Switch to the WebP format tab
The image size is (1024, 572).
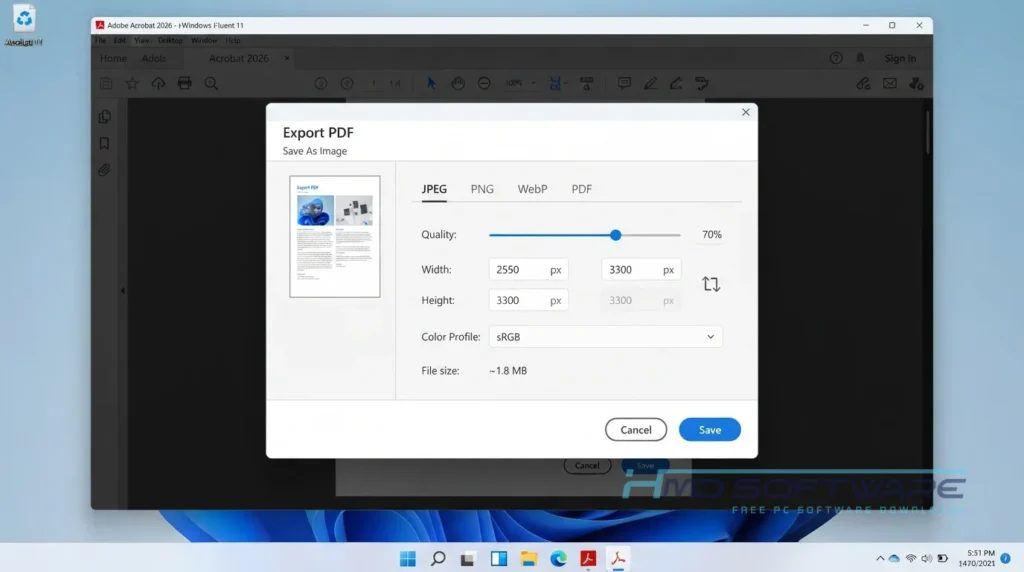click(x=532, y=189)
